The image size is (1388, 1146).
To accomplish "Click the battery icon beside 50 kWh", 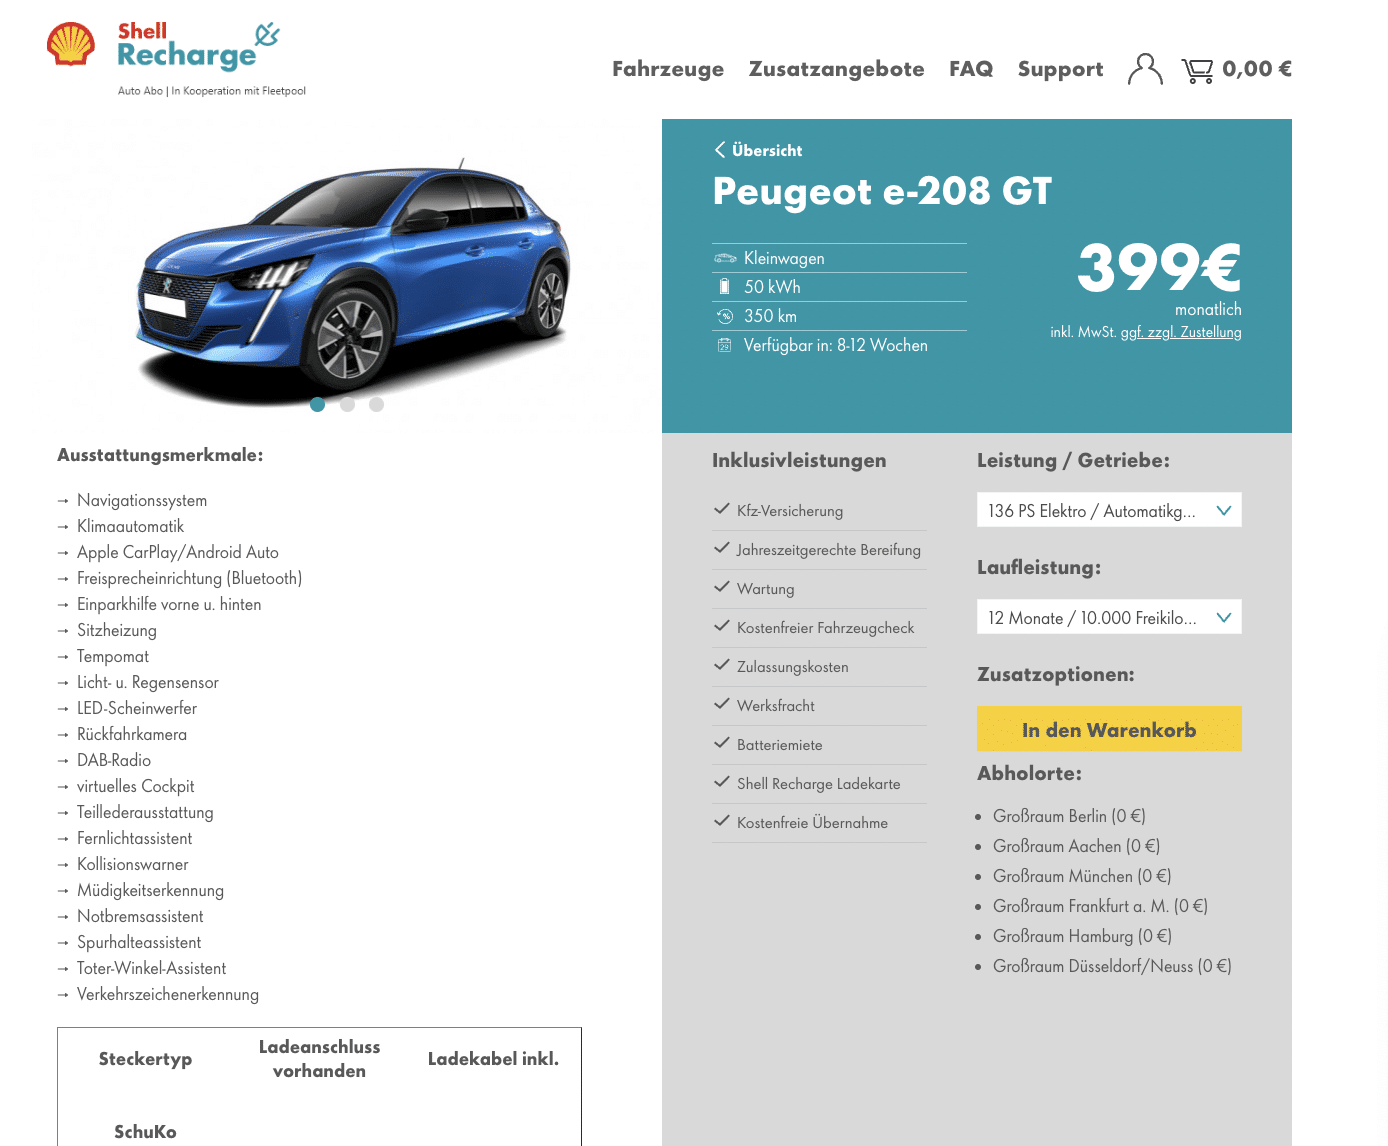I will pyautogui.click(x=725, y=287).
